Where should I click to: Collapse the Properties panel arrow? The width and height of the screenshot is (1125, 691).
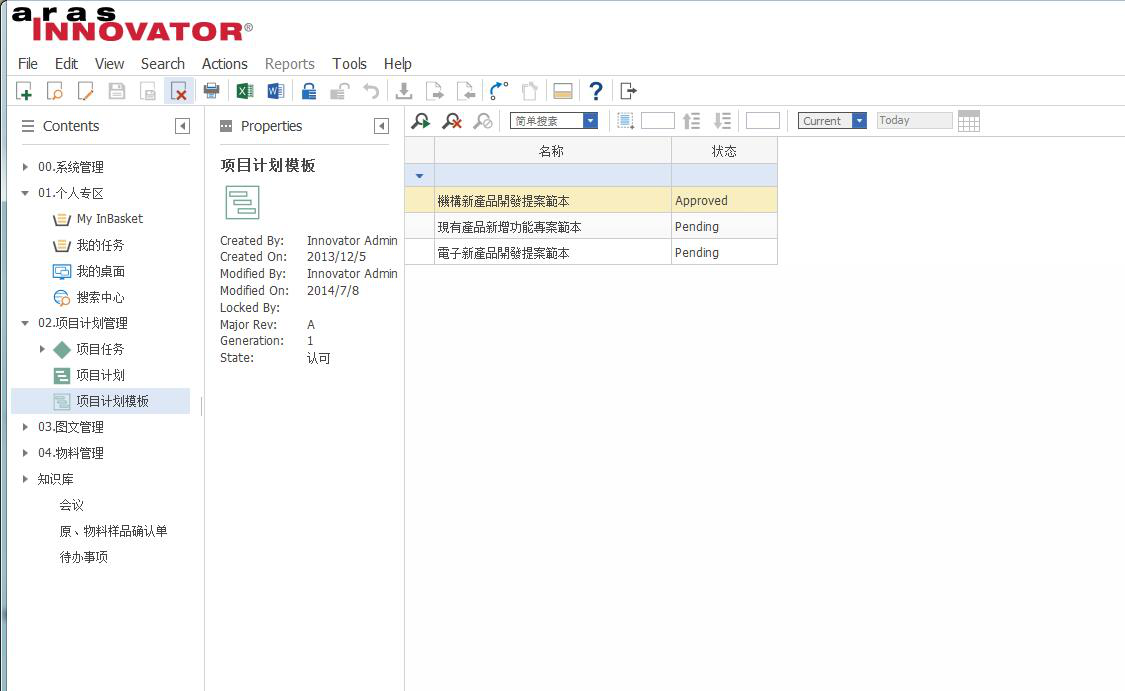[381, 126]
